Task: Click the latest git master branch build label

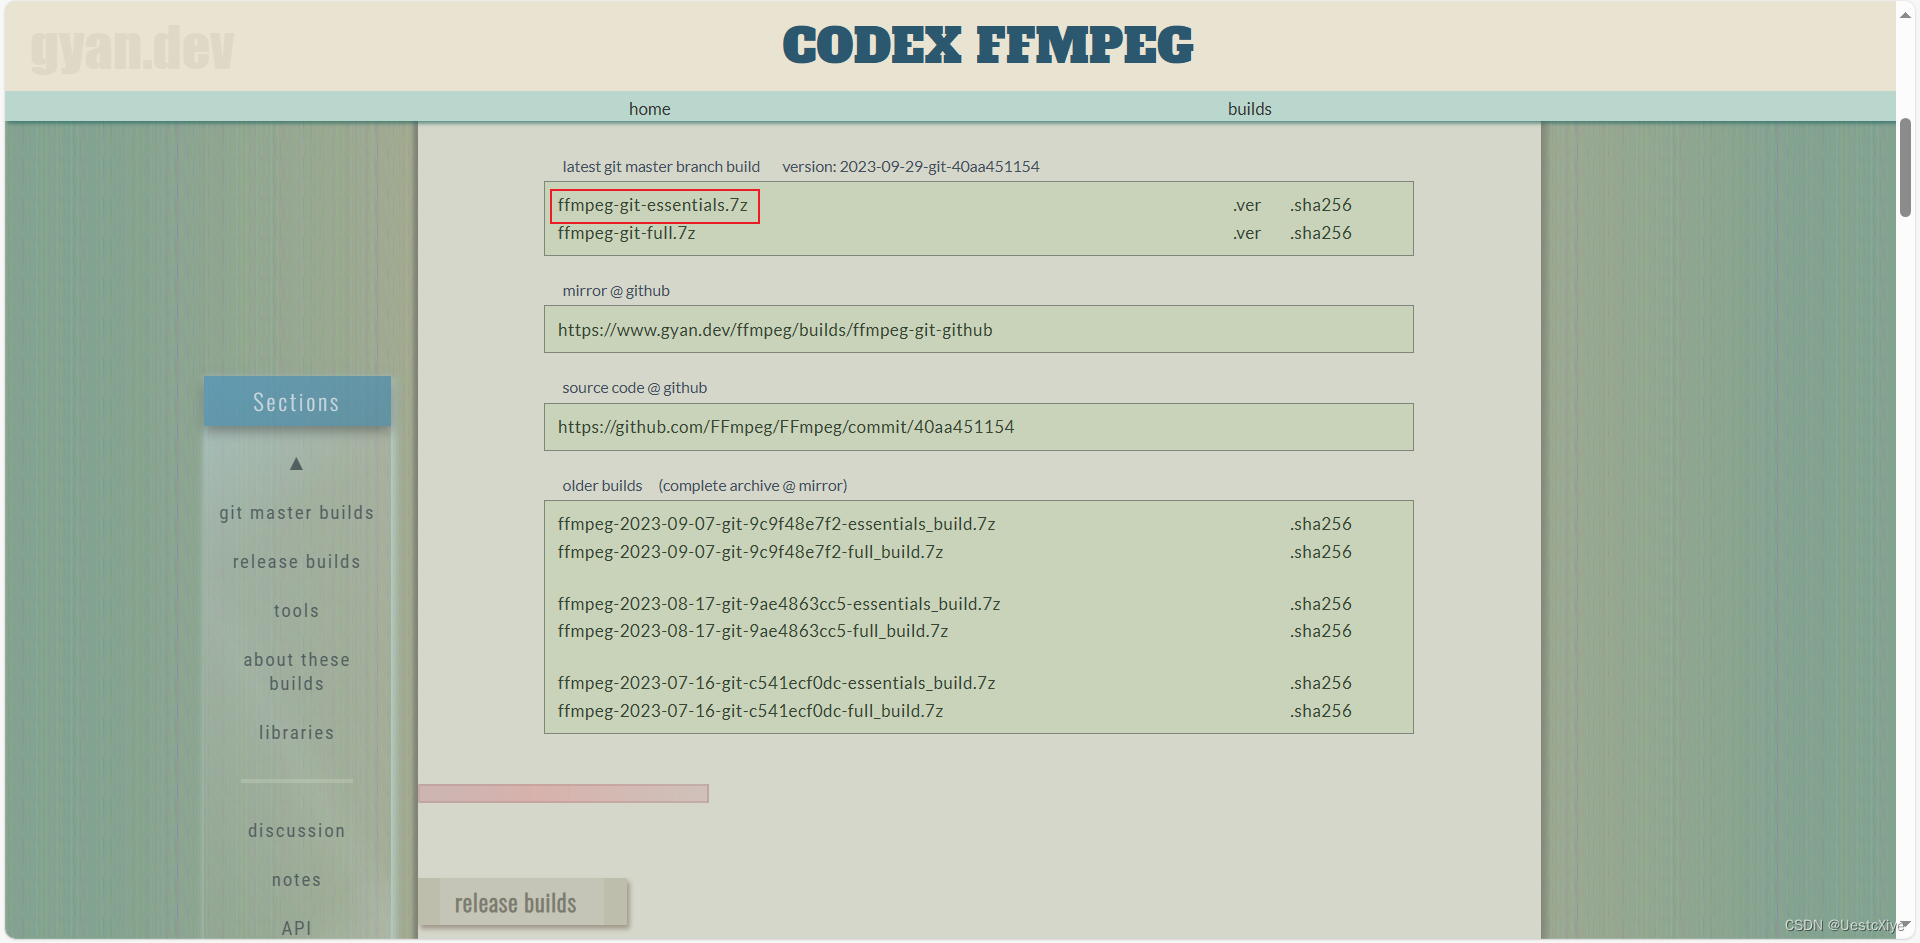Action: click(x=661, y=167)
